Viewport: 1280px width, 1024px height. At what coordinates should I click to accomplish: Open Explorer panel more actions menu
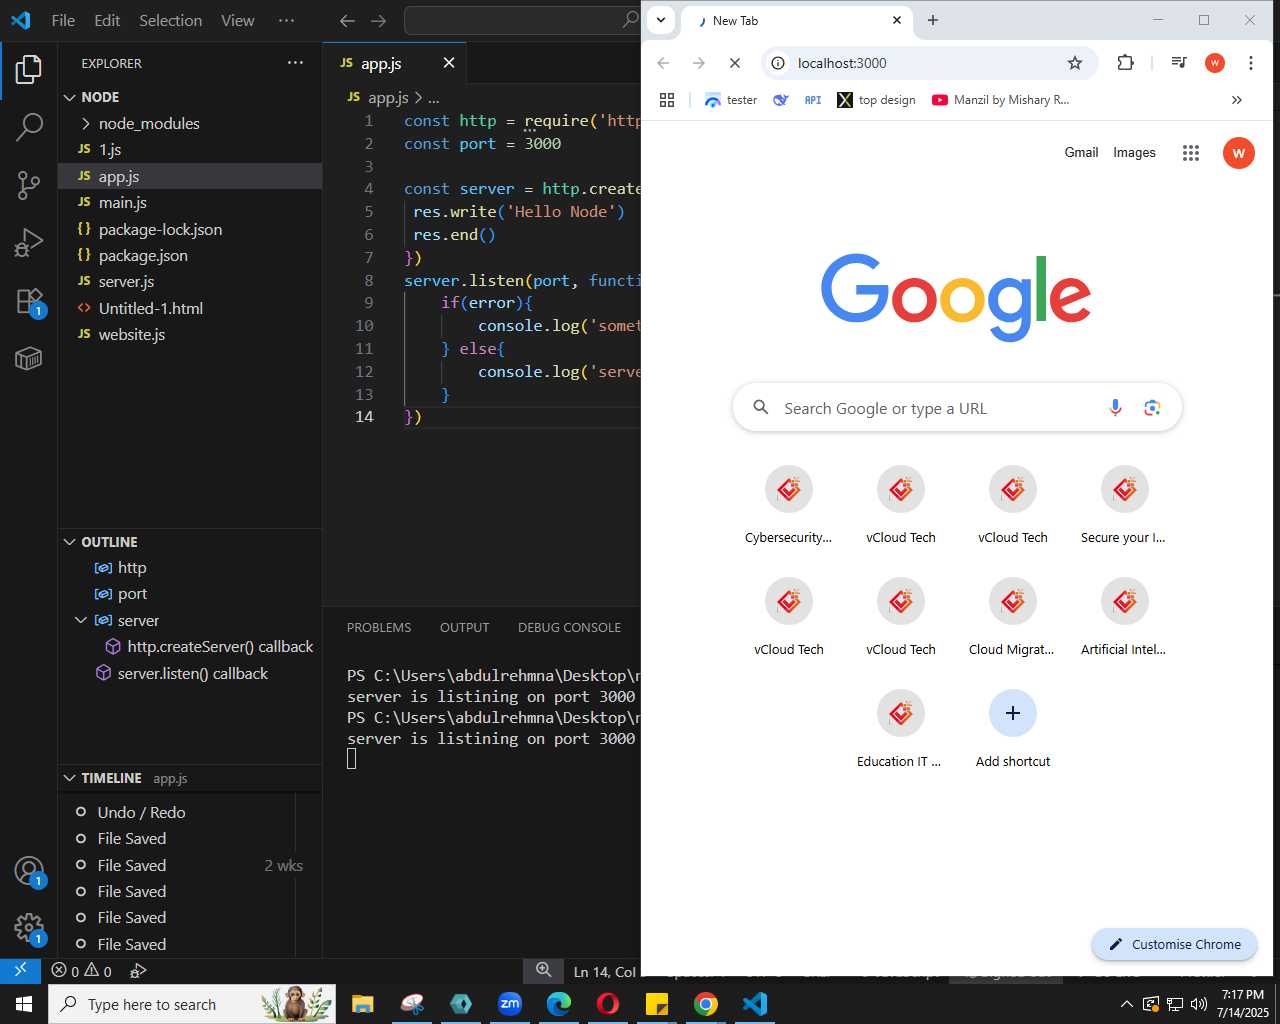295,63
